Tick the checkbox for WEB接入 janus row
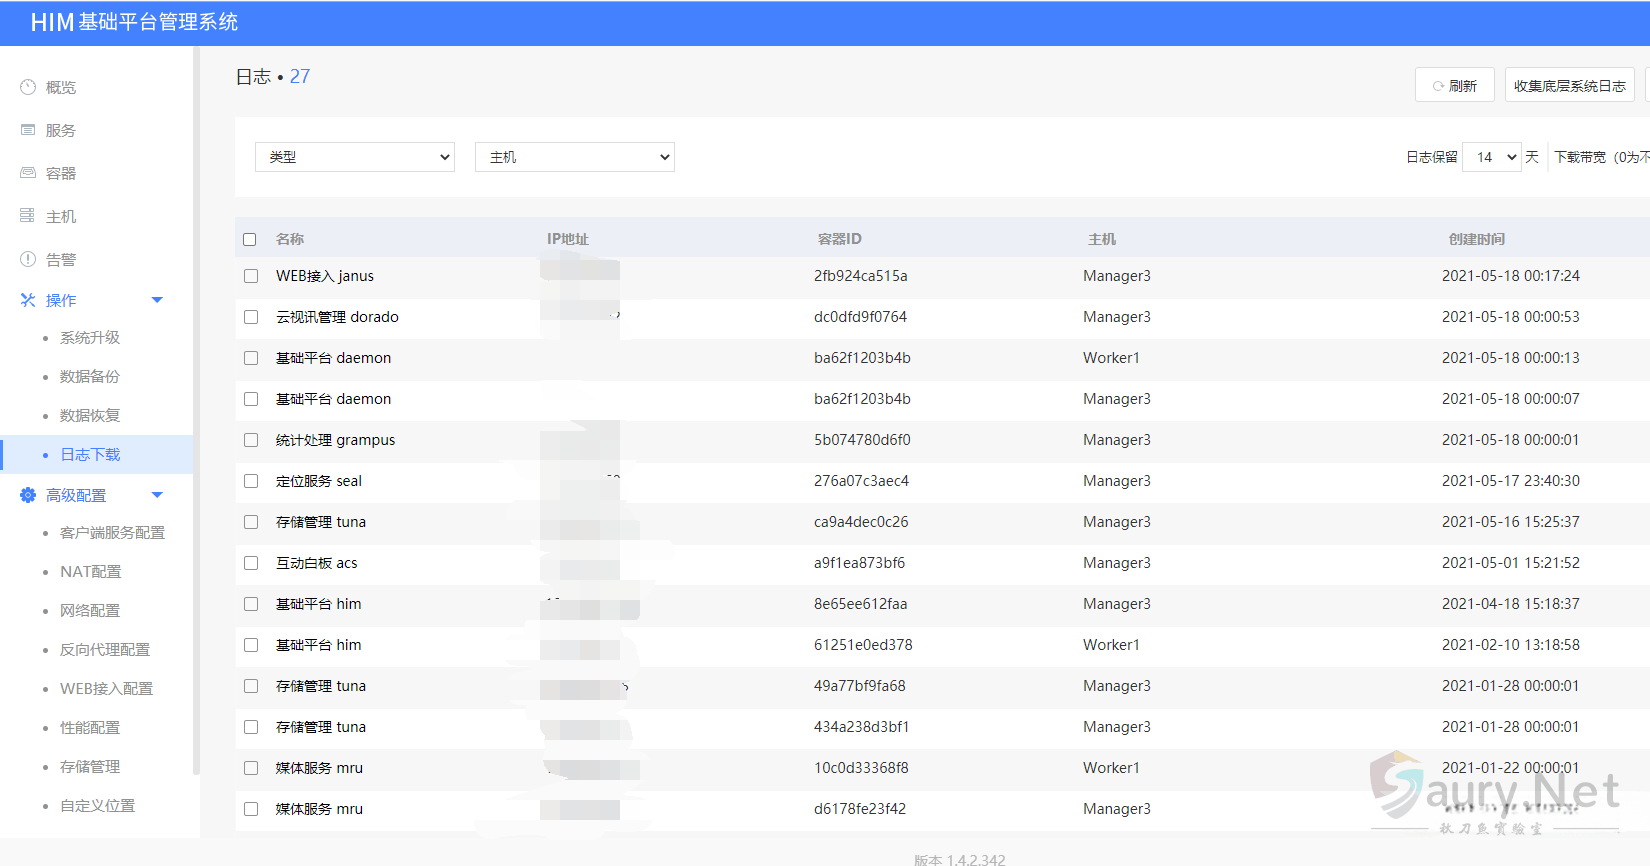The width and height of the screenshot is (1650, 866). pyautogui.click(x=251, y=276)
